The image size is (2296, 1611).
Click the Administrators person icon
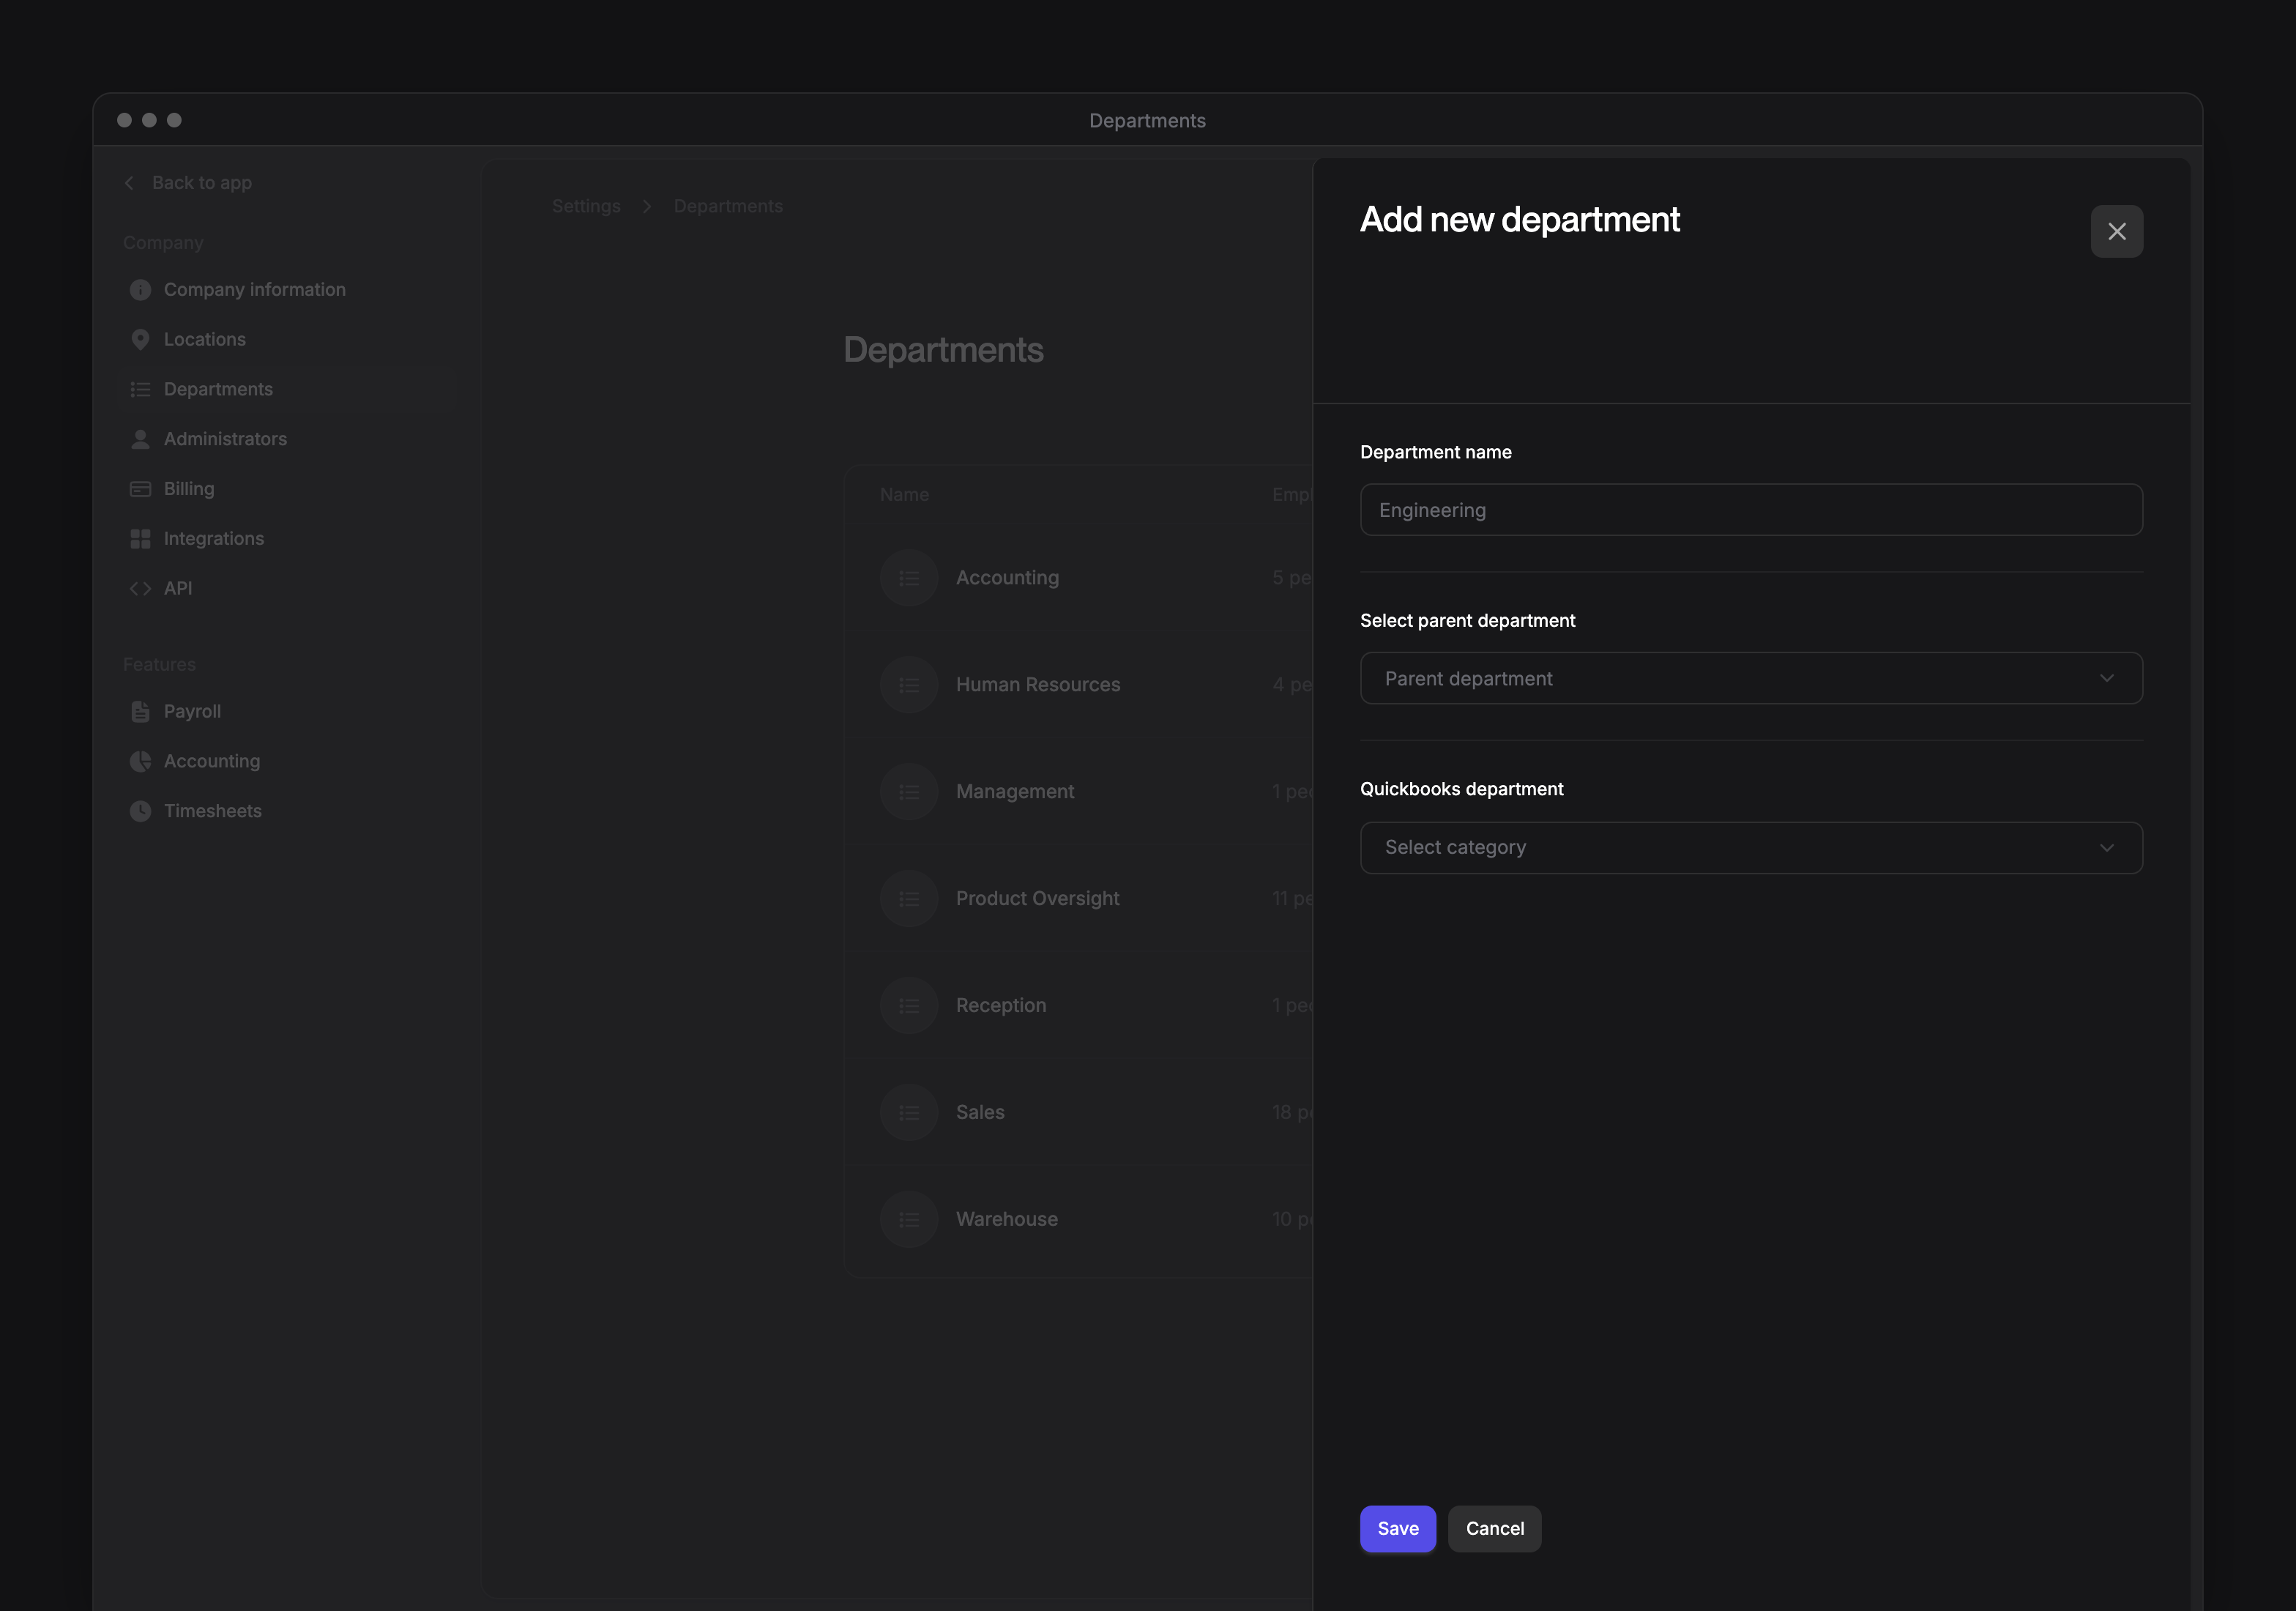(140, 439)
